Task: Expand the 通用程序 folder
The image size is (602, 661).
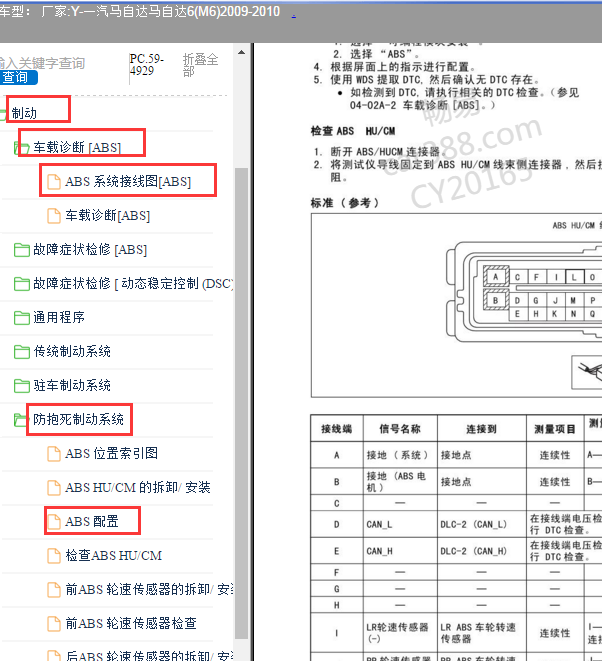Action: point(59,317)
